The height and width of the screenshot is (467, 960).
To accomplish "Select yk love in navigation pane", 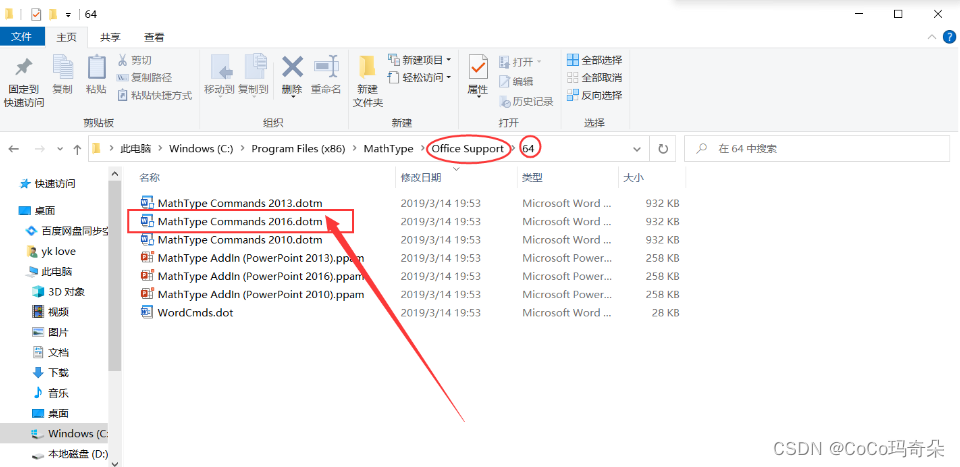I will (51, 252).
